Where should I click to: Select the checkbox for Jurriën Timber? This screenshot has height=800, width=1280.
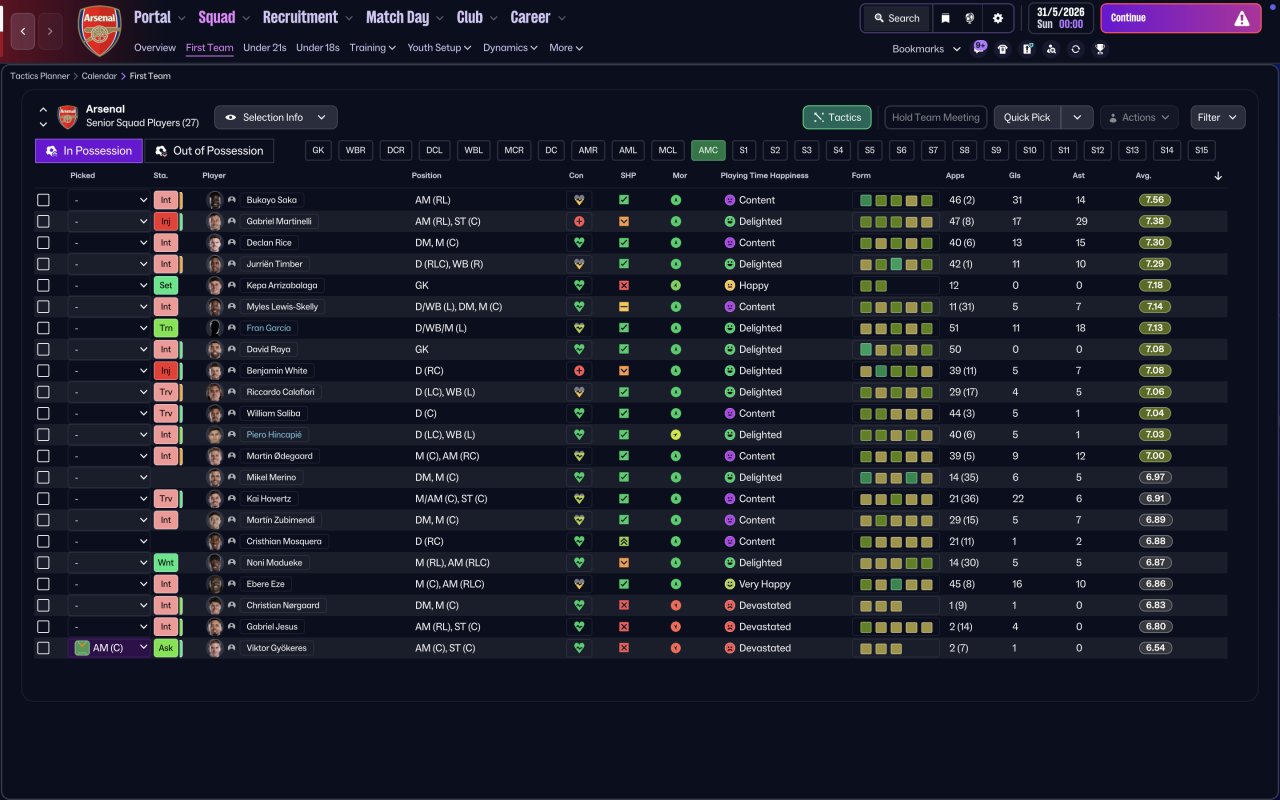click(x=43, y=264)
